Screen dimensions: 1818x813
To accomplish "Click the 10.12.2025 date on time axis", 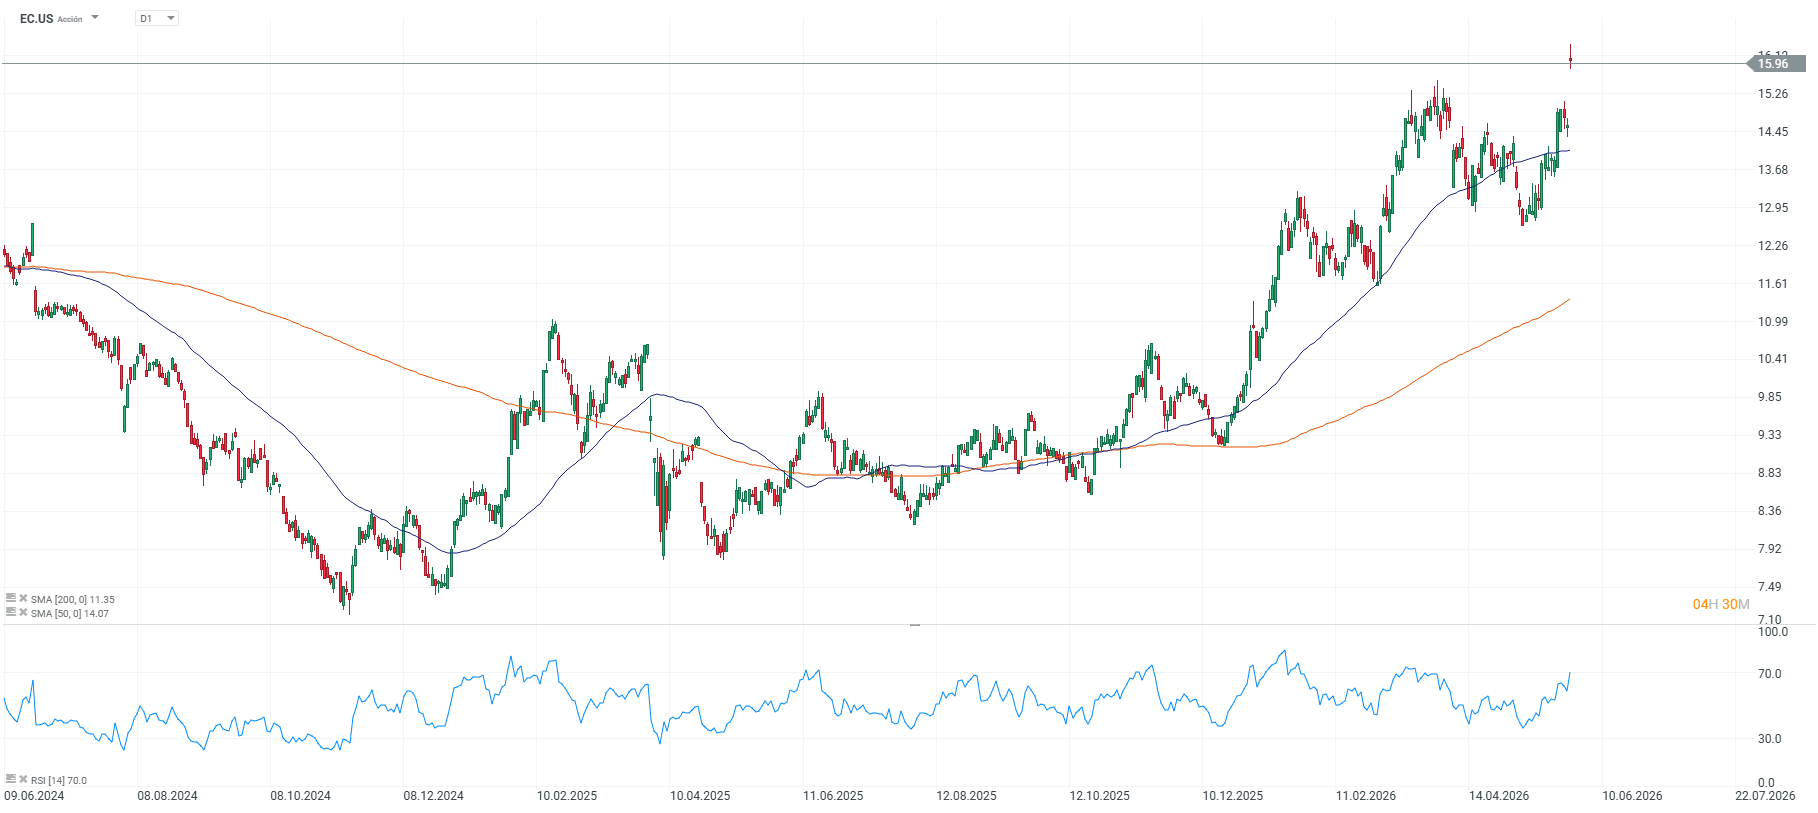I will (x=1233, y=796).
